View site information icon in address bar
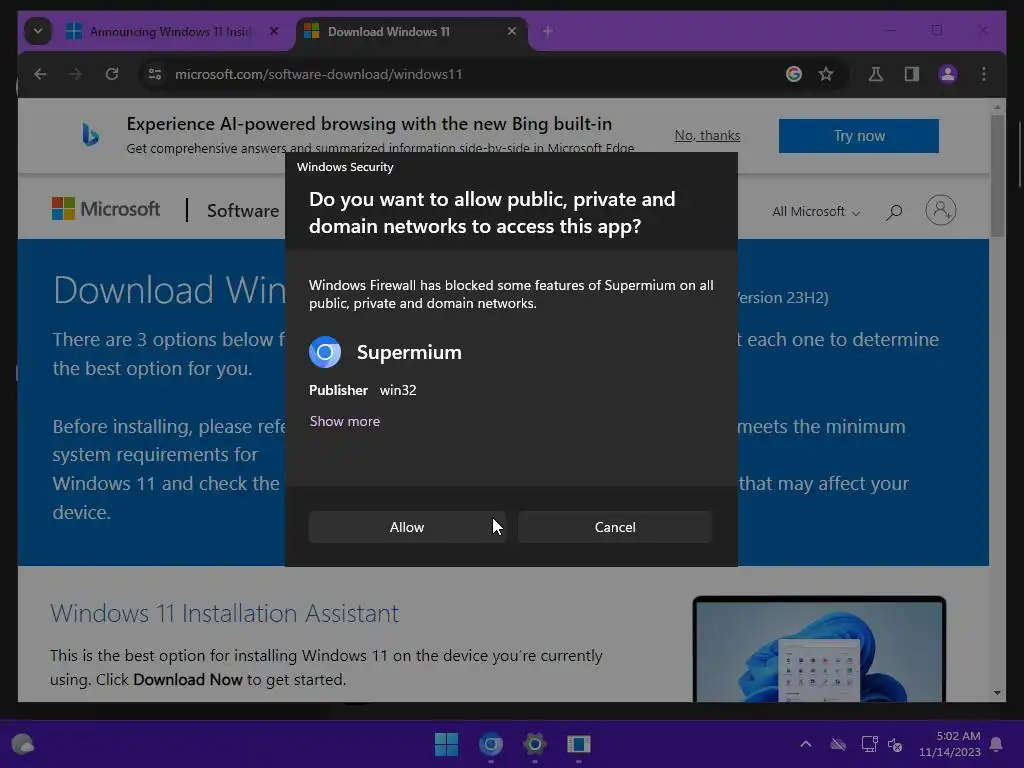Viewport: 1024px width, 768px height. (155, 74)
